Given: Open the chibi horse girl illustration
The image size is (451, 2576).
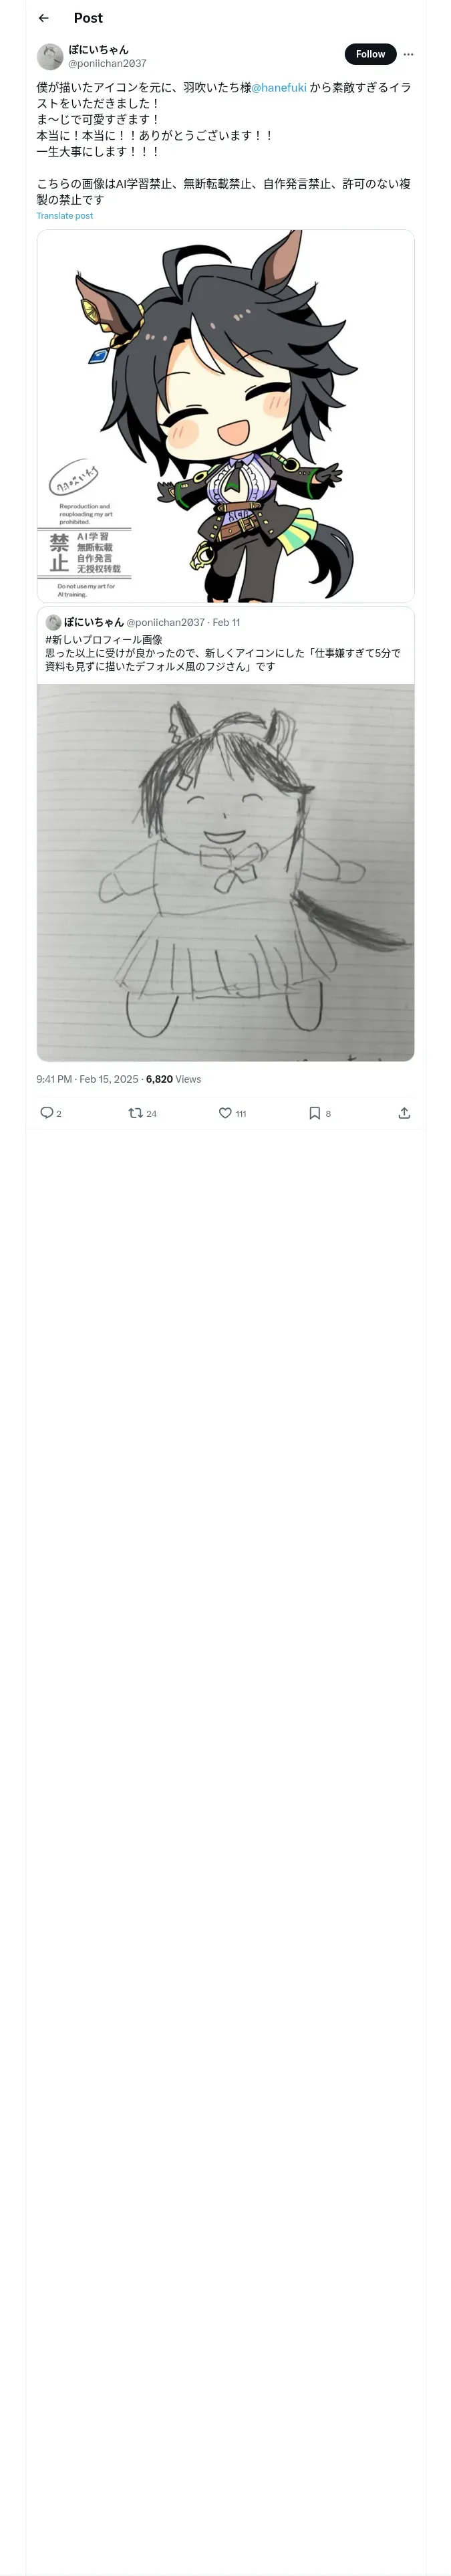Looking at the screenshot, I should pos(226,416).
